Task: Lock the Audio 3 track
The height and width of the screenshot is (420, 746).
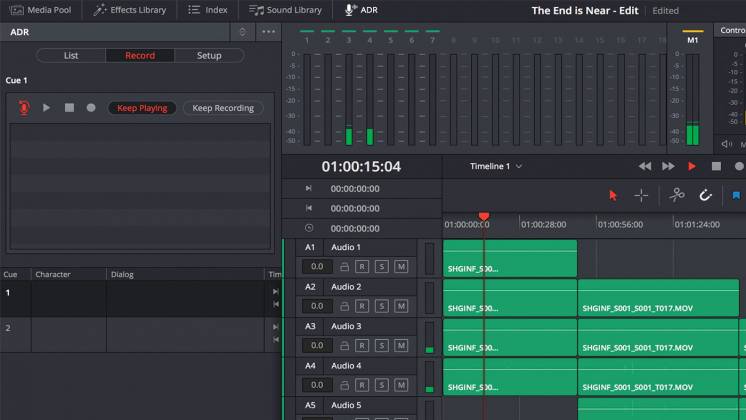Action: coord(344,346)
